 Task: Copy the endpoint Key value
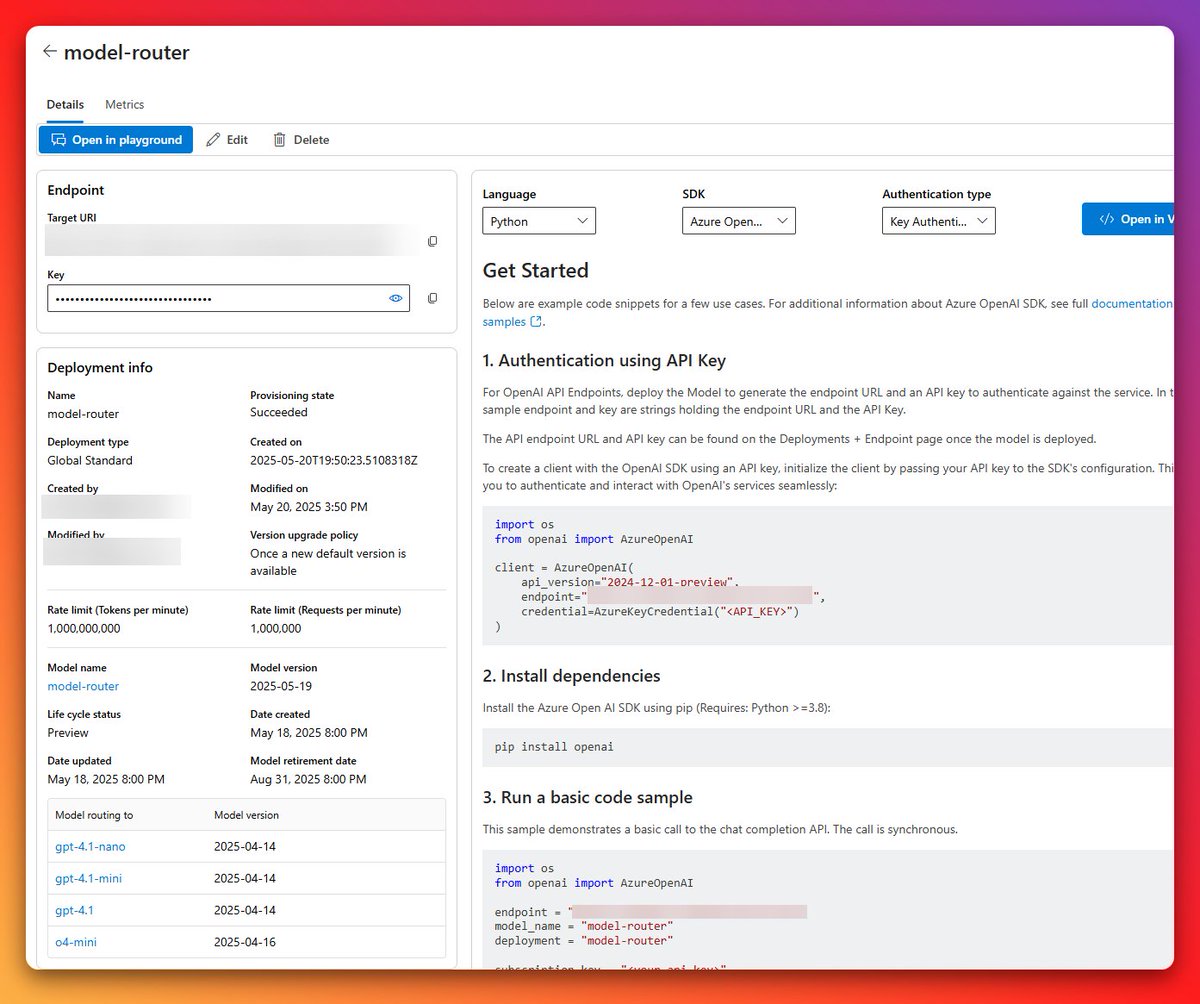[x=433, y=298]
